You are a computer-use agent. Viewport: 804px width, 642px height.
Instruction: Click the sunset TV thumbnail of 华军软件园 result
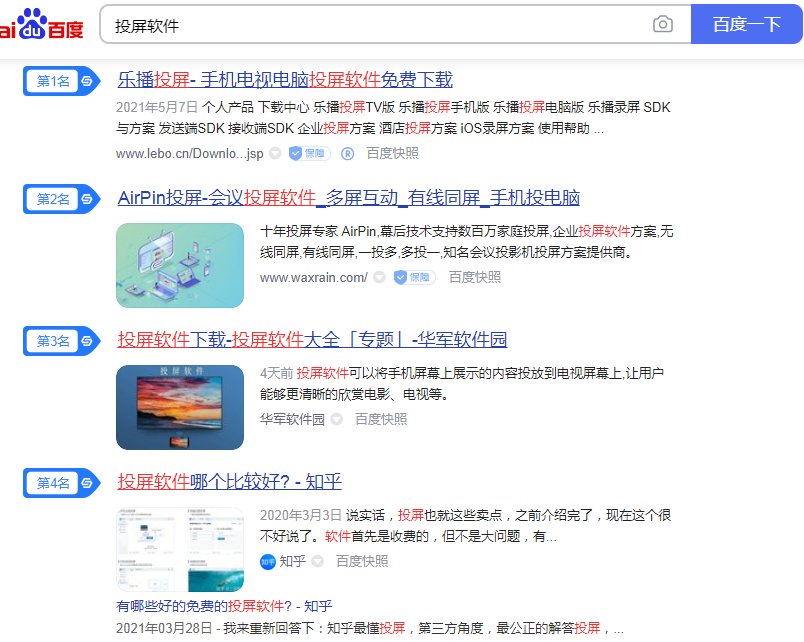point(180,407)
